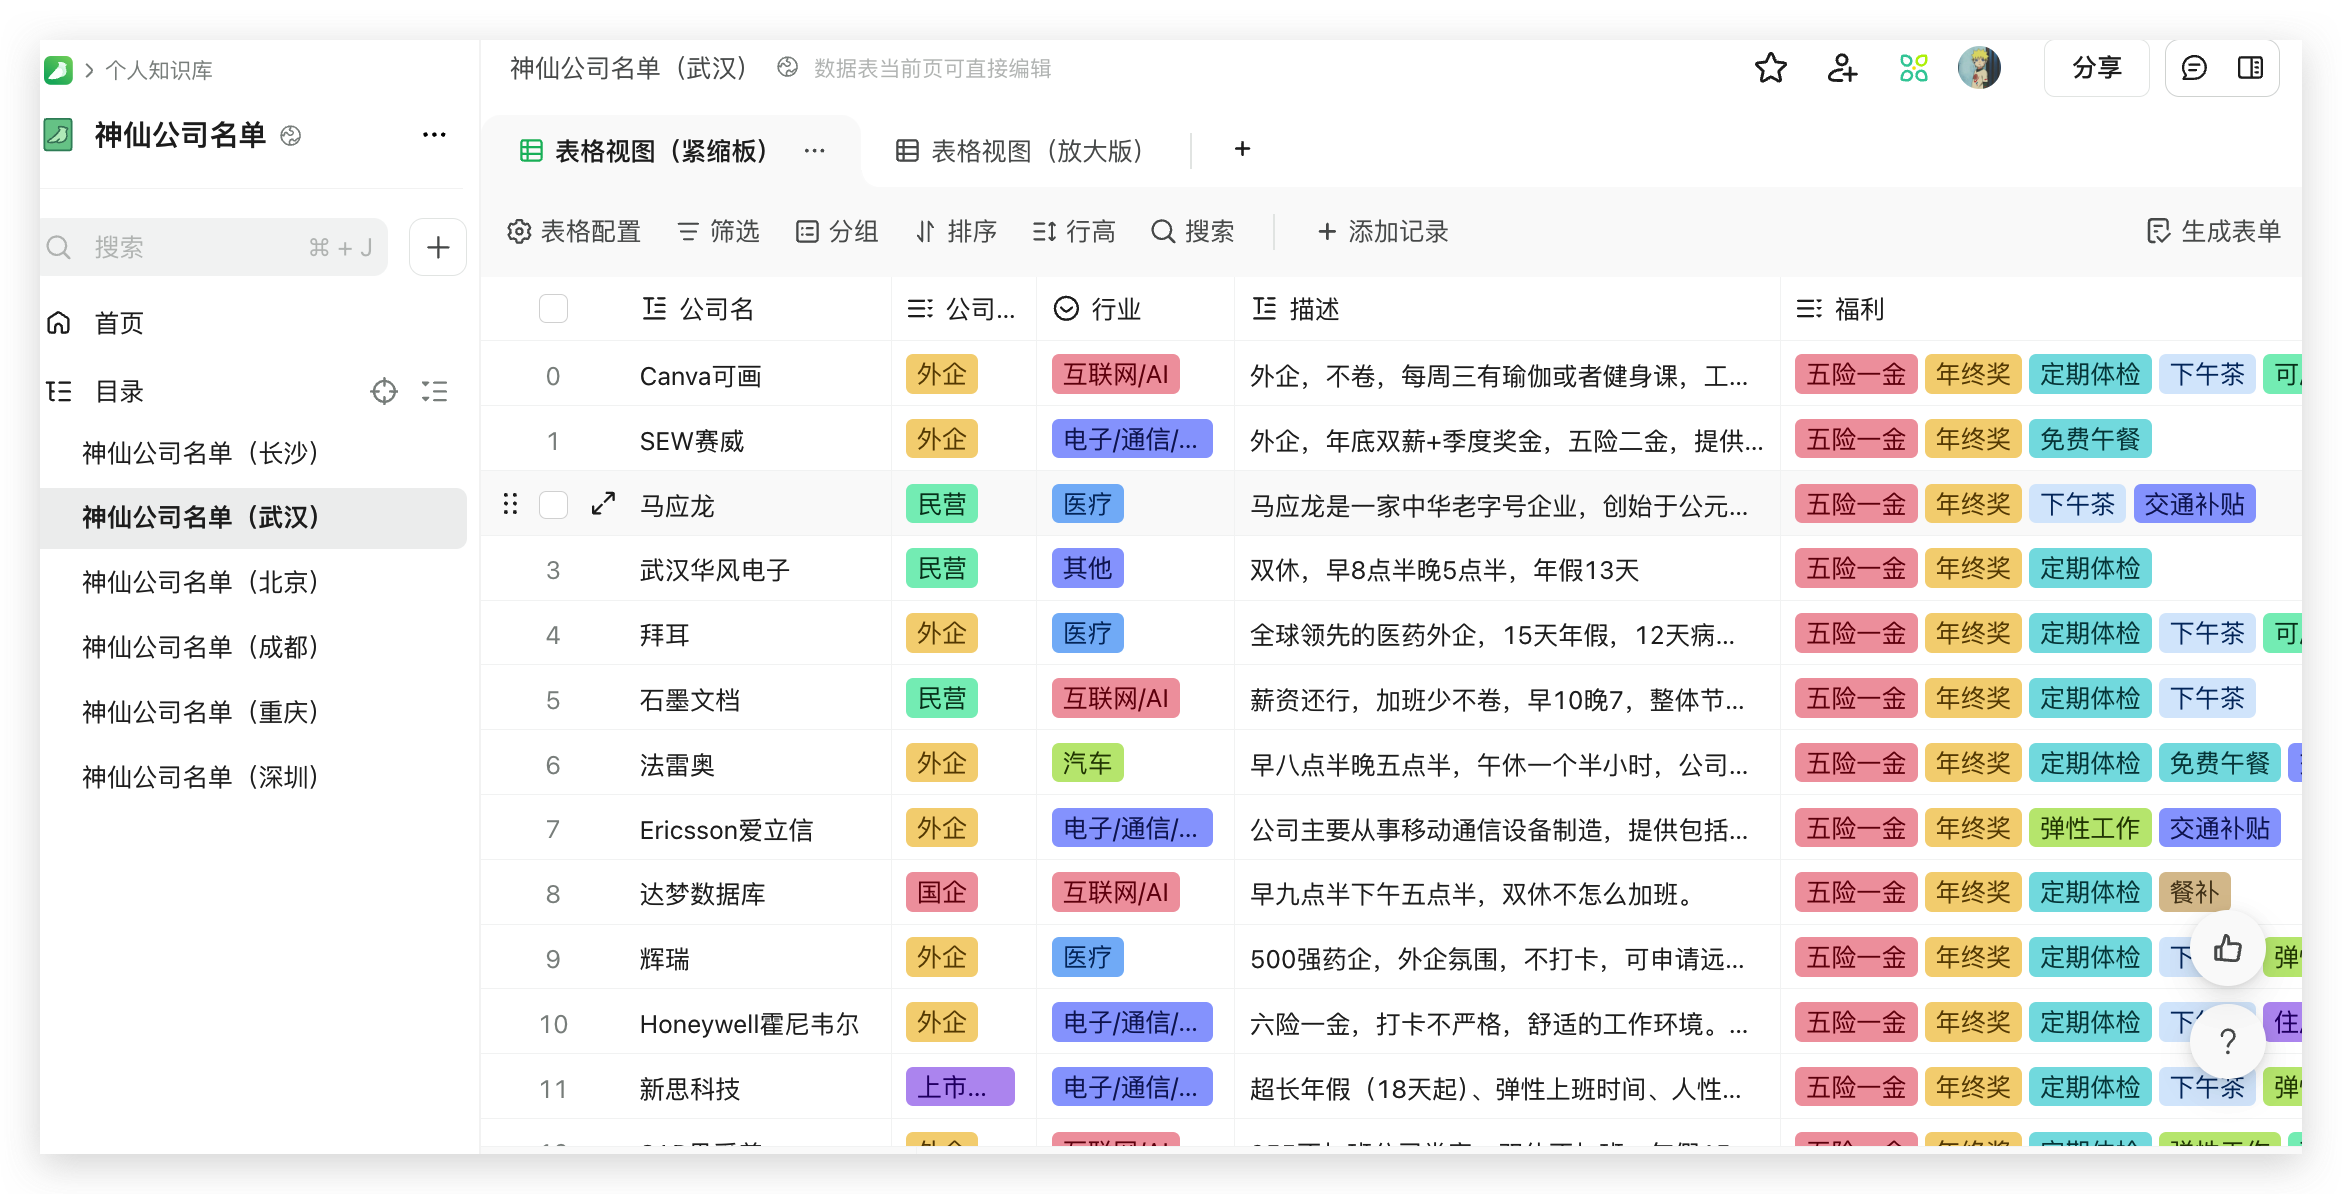Click the 分享 share button
The height and width of the screenshot is (1194, 2342).
click(x=2096, y=68)
